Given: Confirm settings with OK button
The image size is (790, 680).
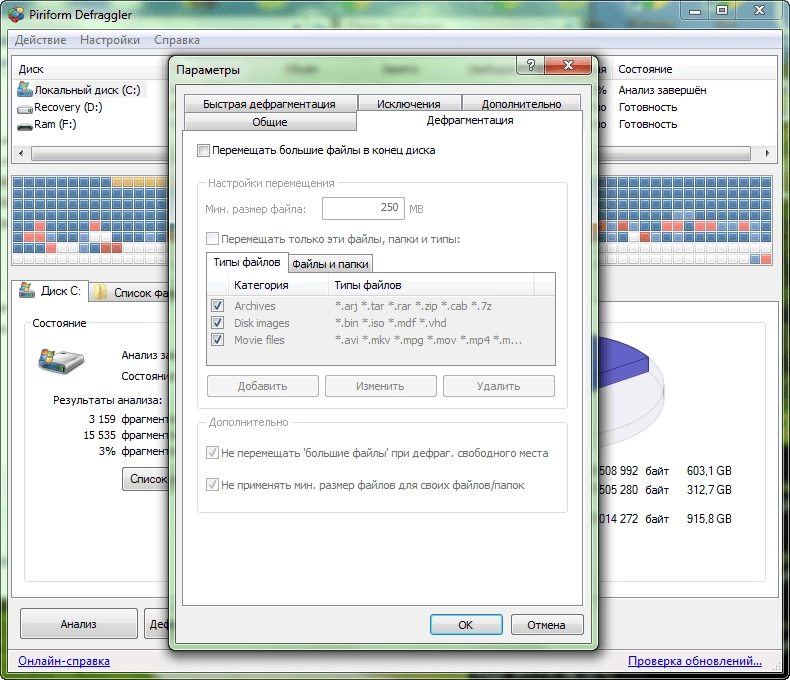Looking at the screenshot, I should coord(466,625).
